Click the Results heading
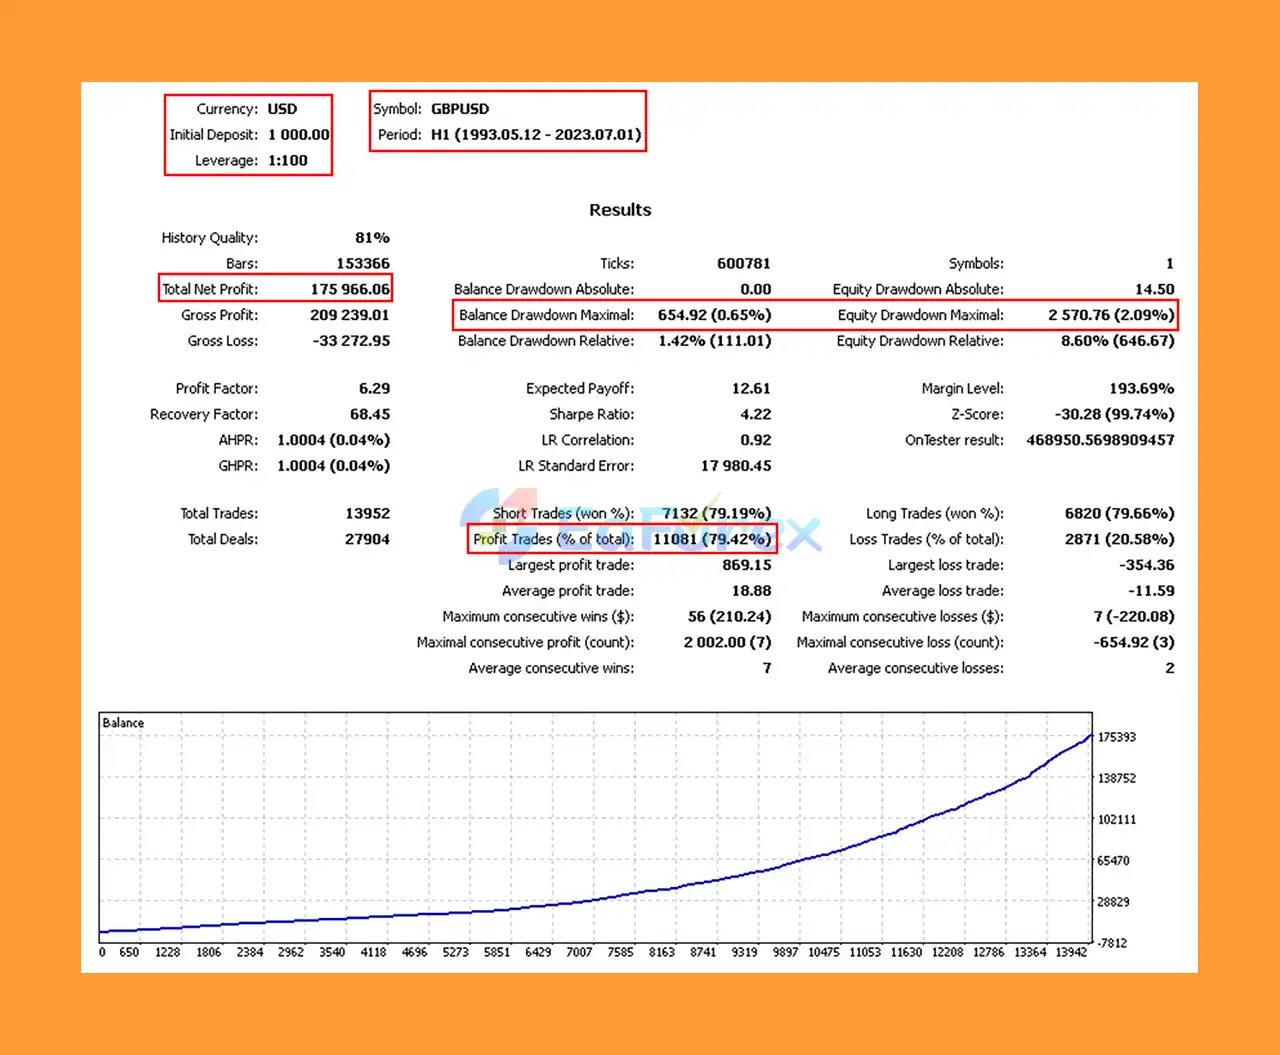 (x=620, y=210)
